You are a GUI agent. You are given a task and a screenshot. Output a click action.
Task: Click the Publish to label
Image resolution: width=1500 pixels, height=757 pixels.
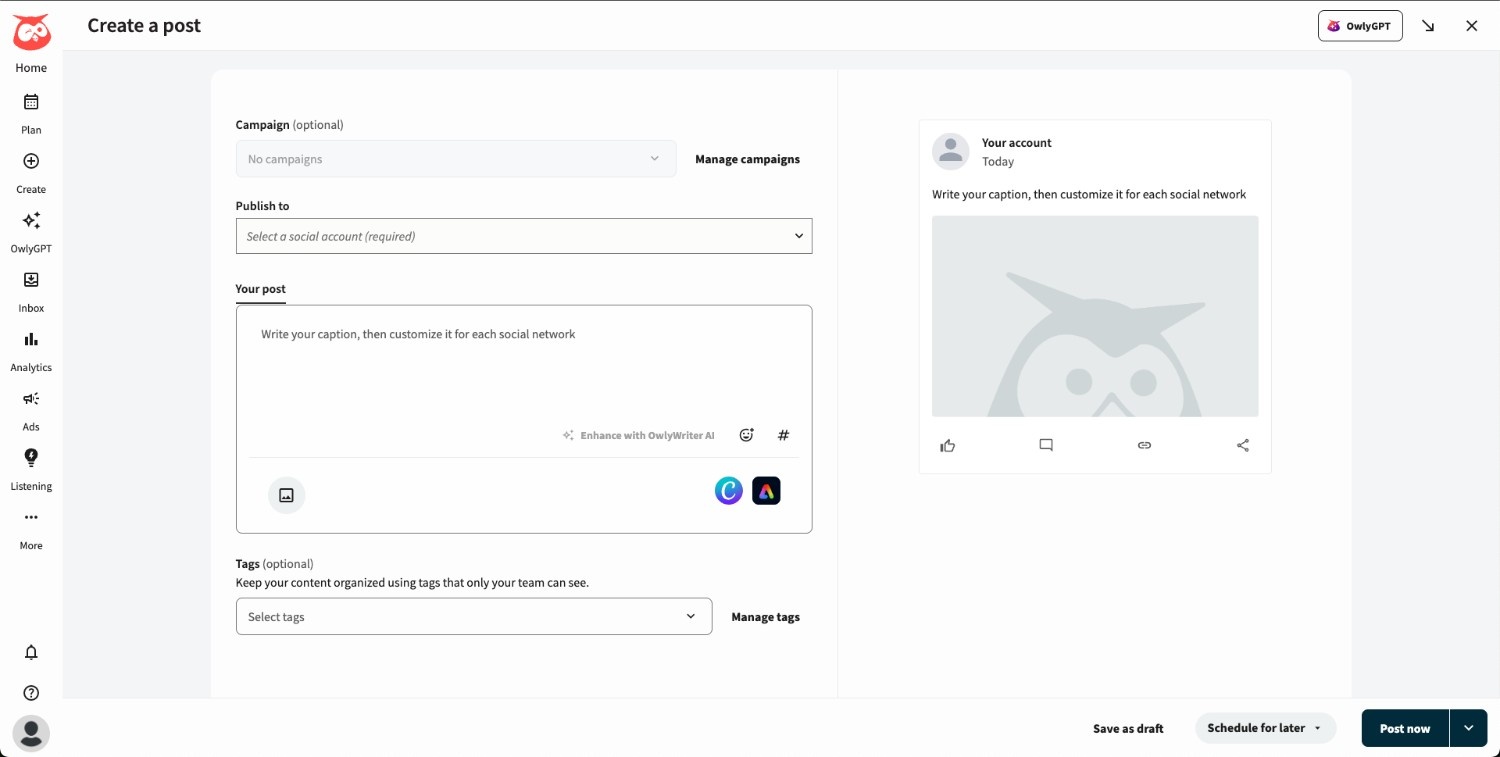coord(262,206)
